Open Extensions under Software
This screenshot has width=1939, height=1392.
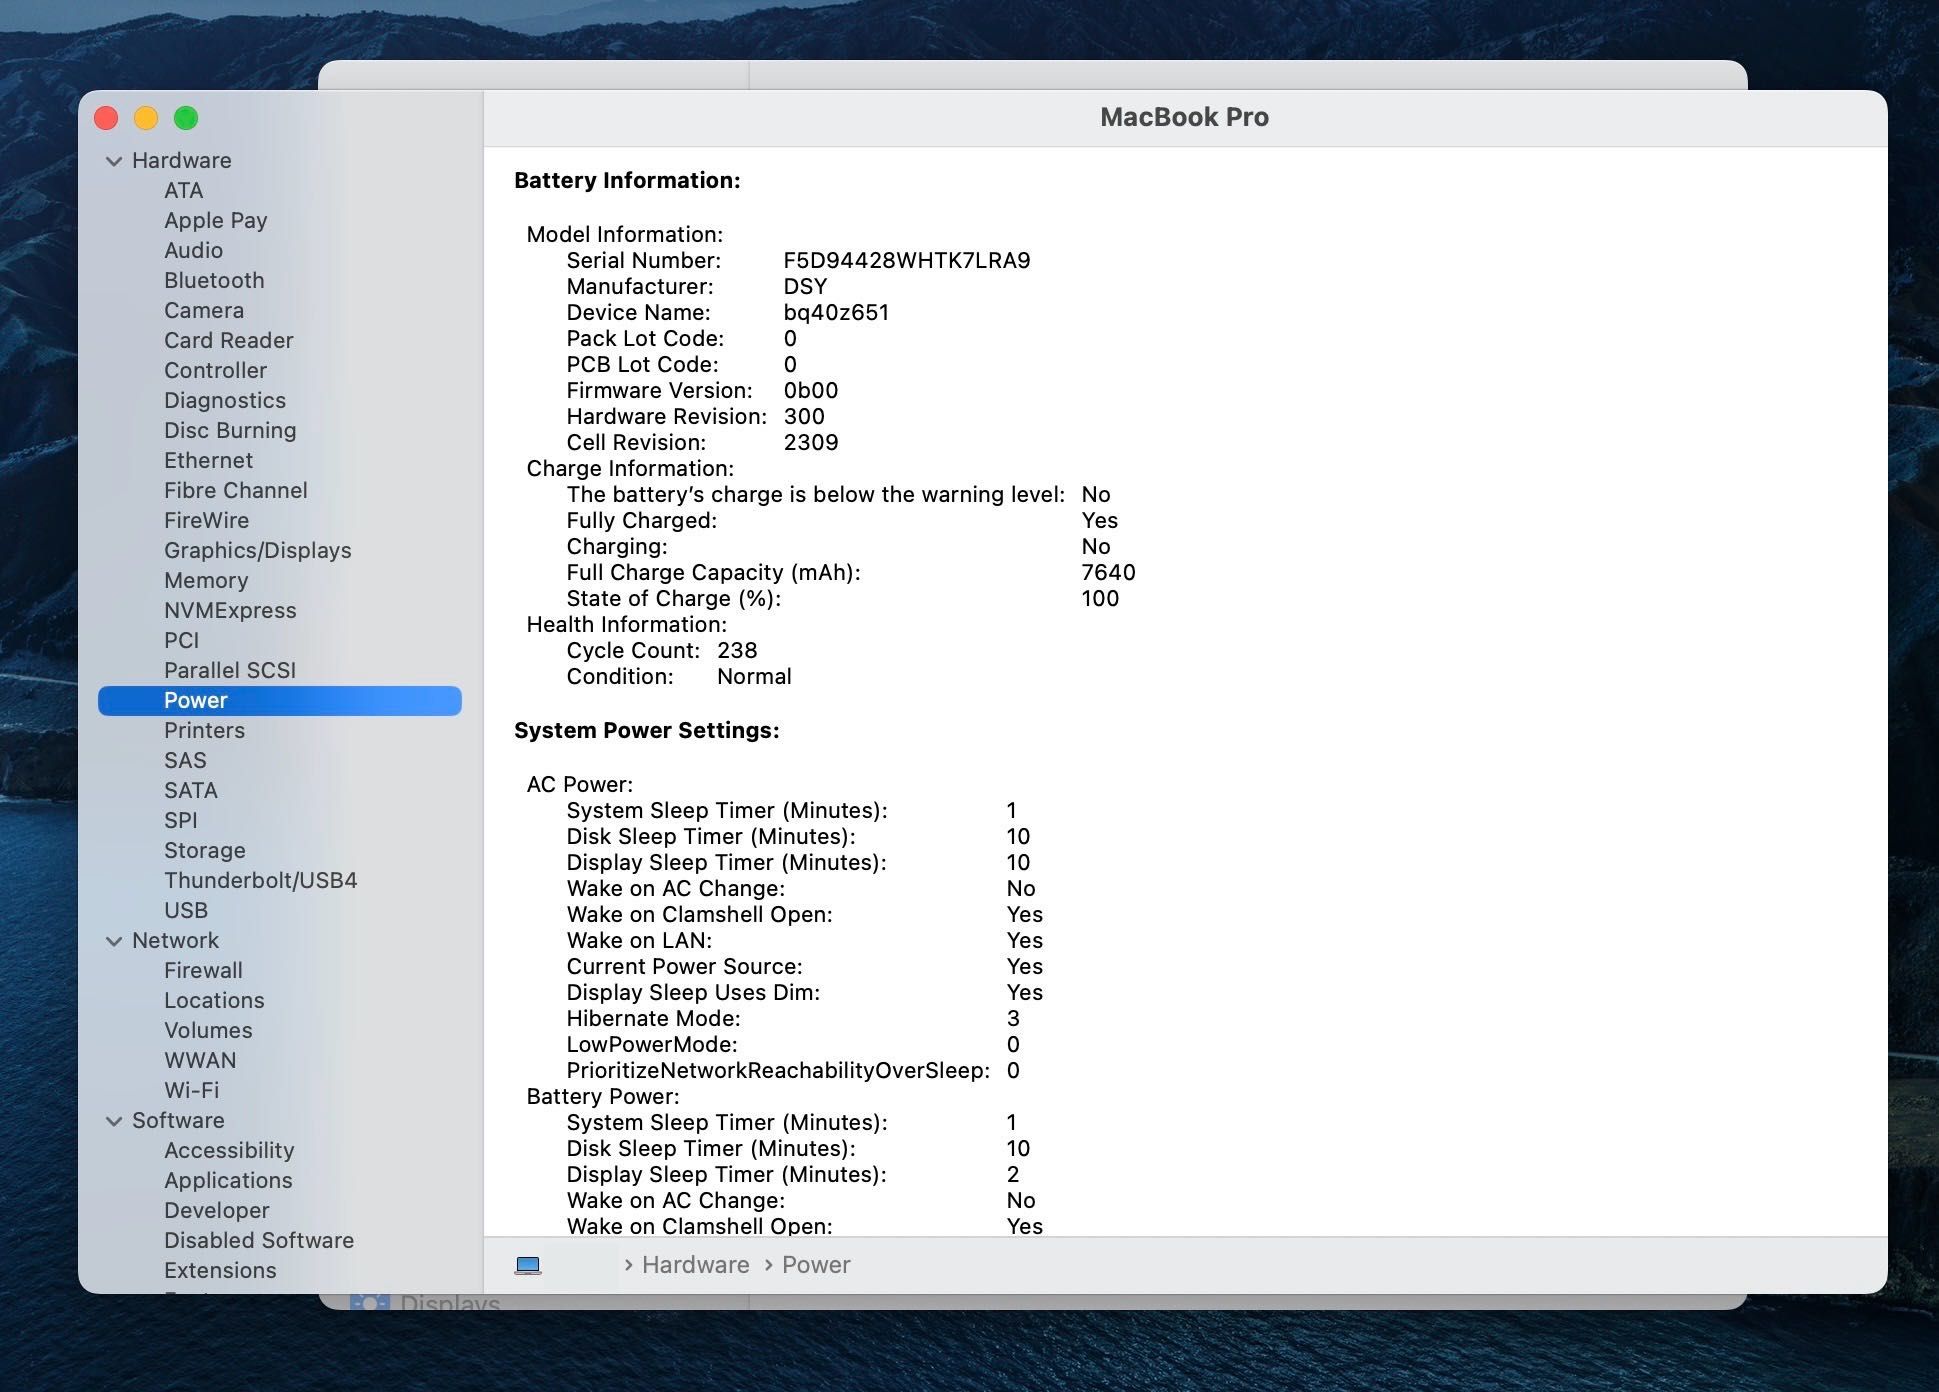pyautogui.click(x=220, y=1271)
